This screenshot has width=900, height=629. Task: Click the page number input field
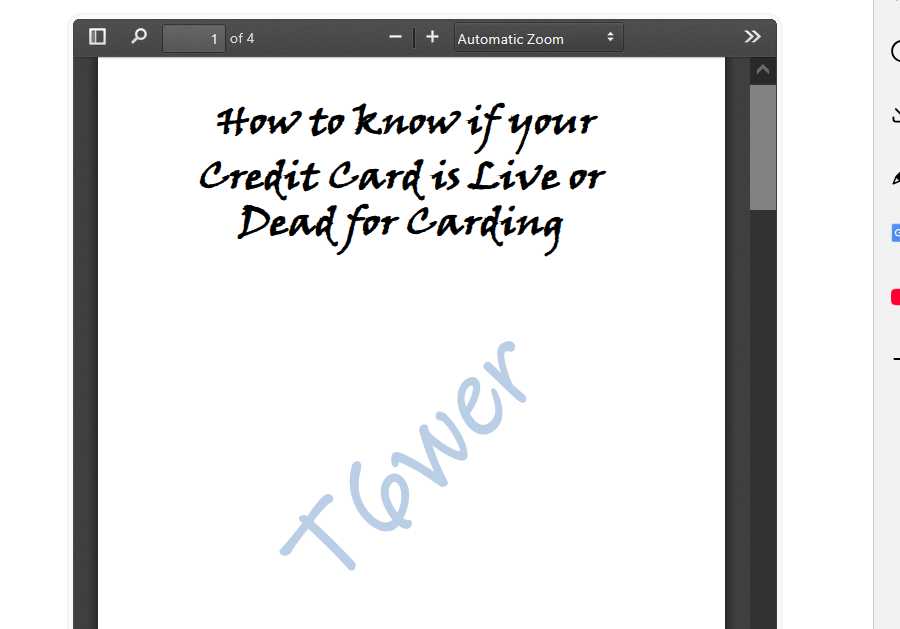click(x=194, y=37)
